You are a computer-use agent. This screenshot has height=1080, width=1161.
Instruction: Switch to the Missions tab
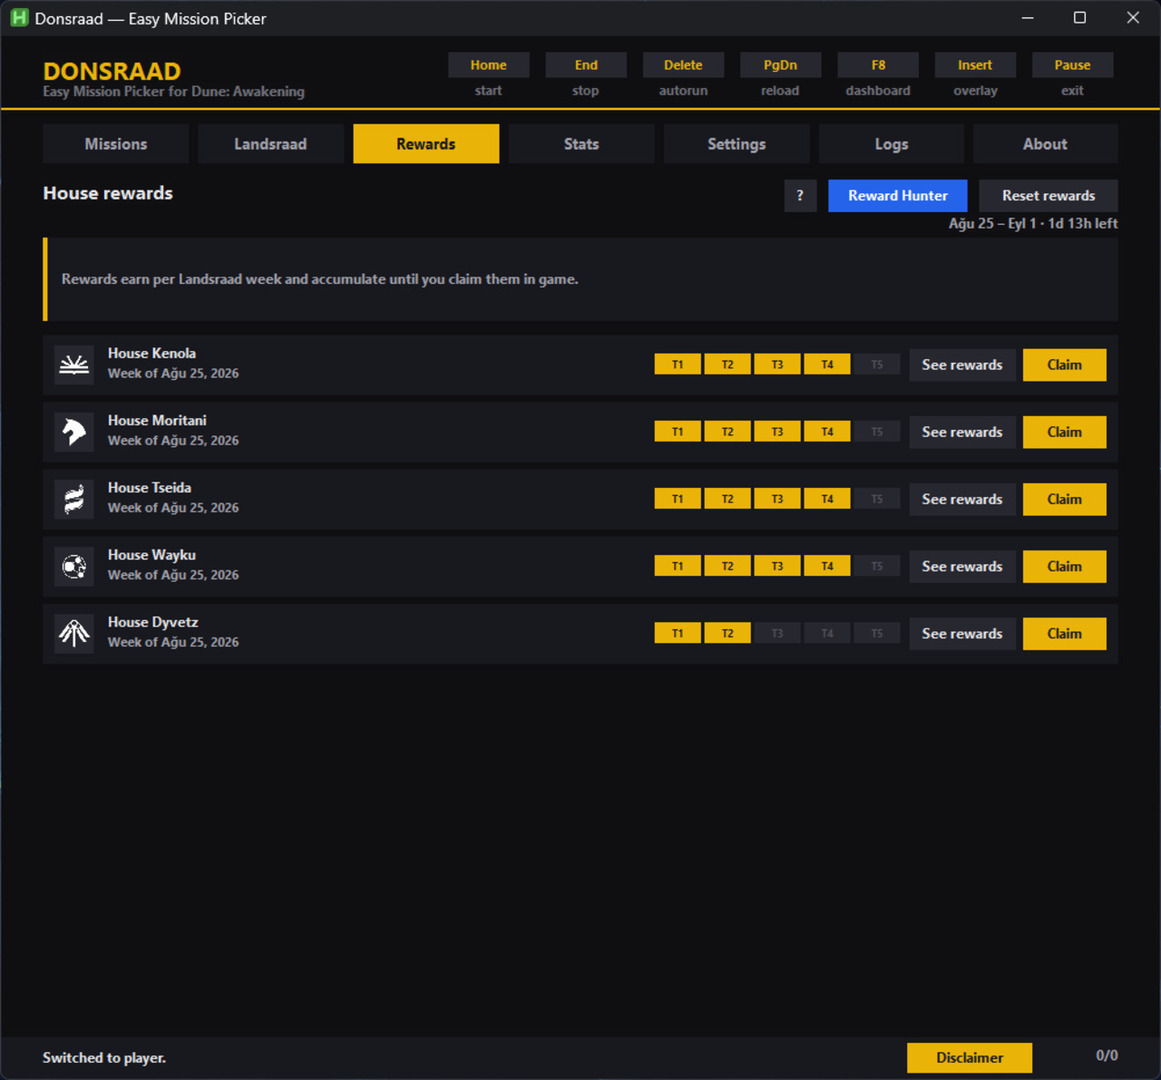click(116, 144)
